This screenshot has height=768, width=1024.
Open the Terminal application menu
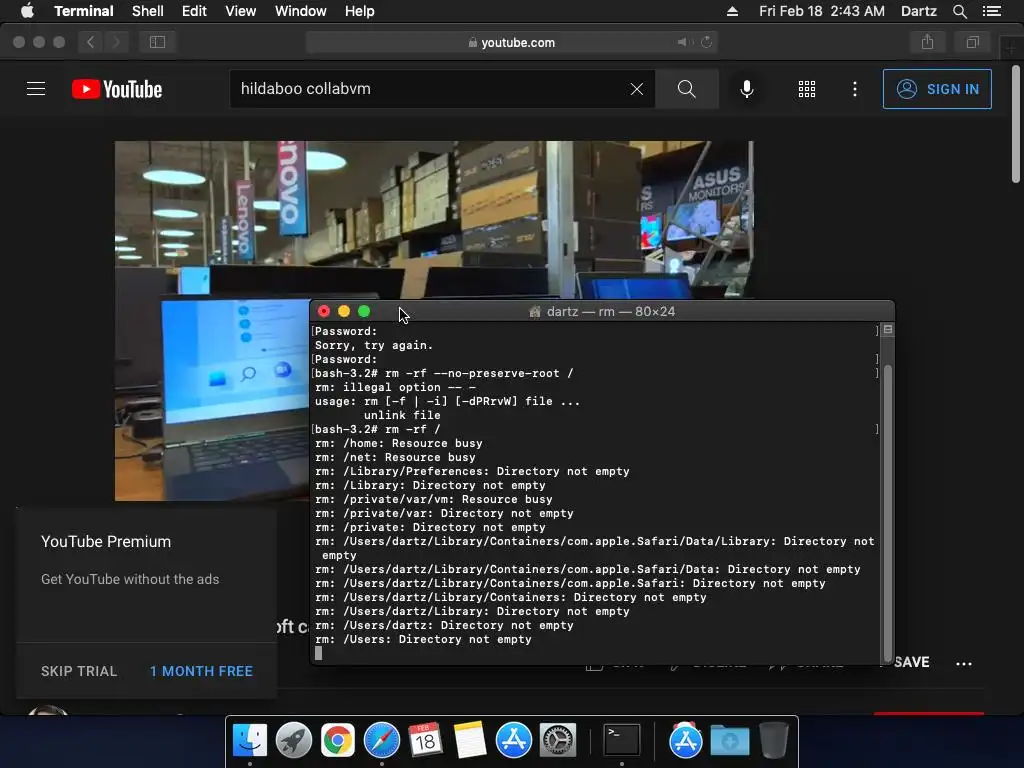click(x=84, y=11)
